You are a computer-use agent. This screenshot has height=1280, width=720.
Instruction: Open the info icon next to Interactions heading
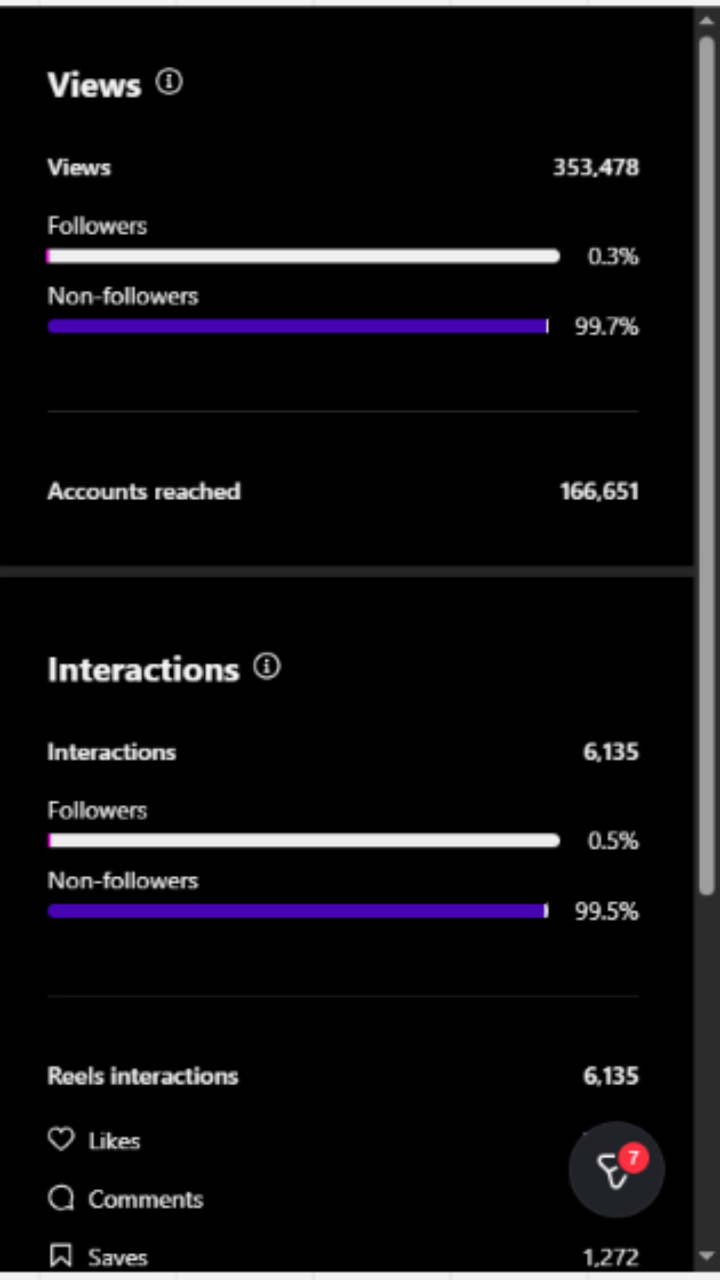[266, 666]
